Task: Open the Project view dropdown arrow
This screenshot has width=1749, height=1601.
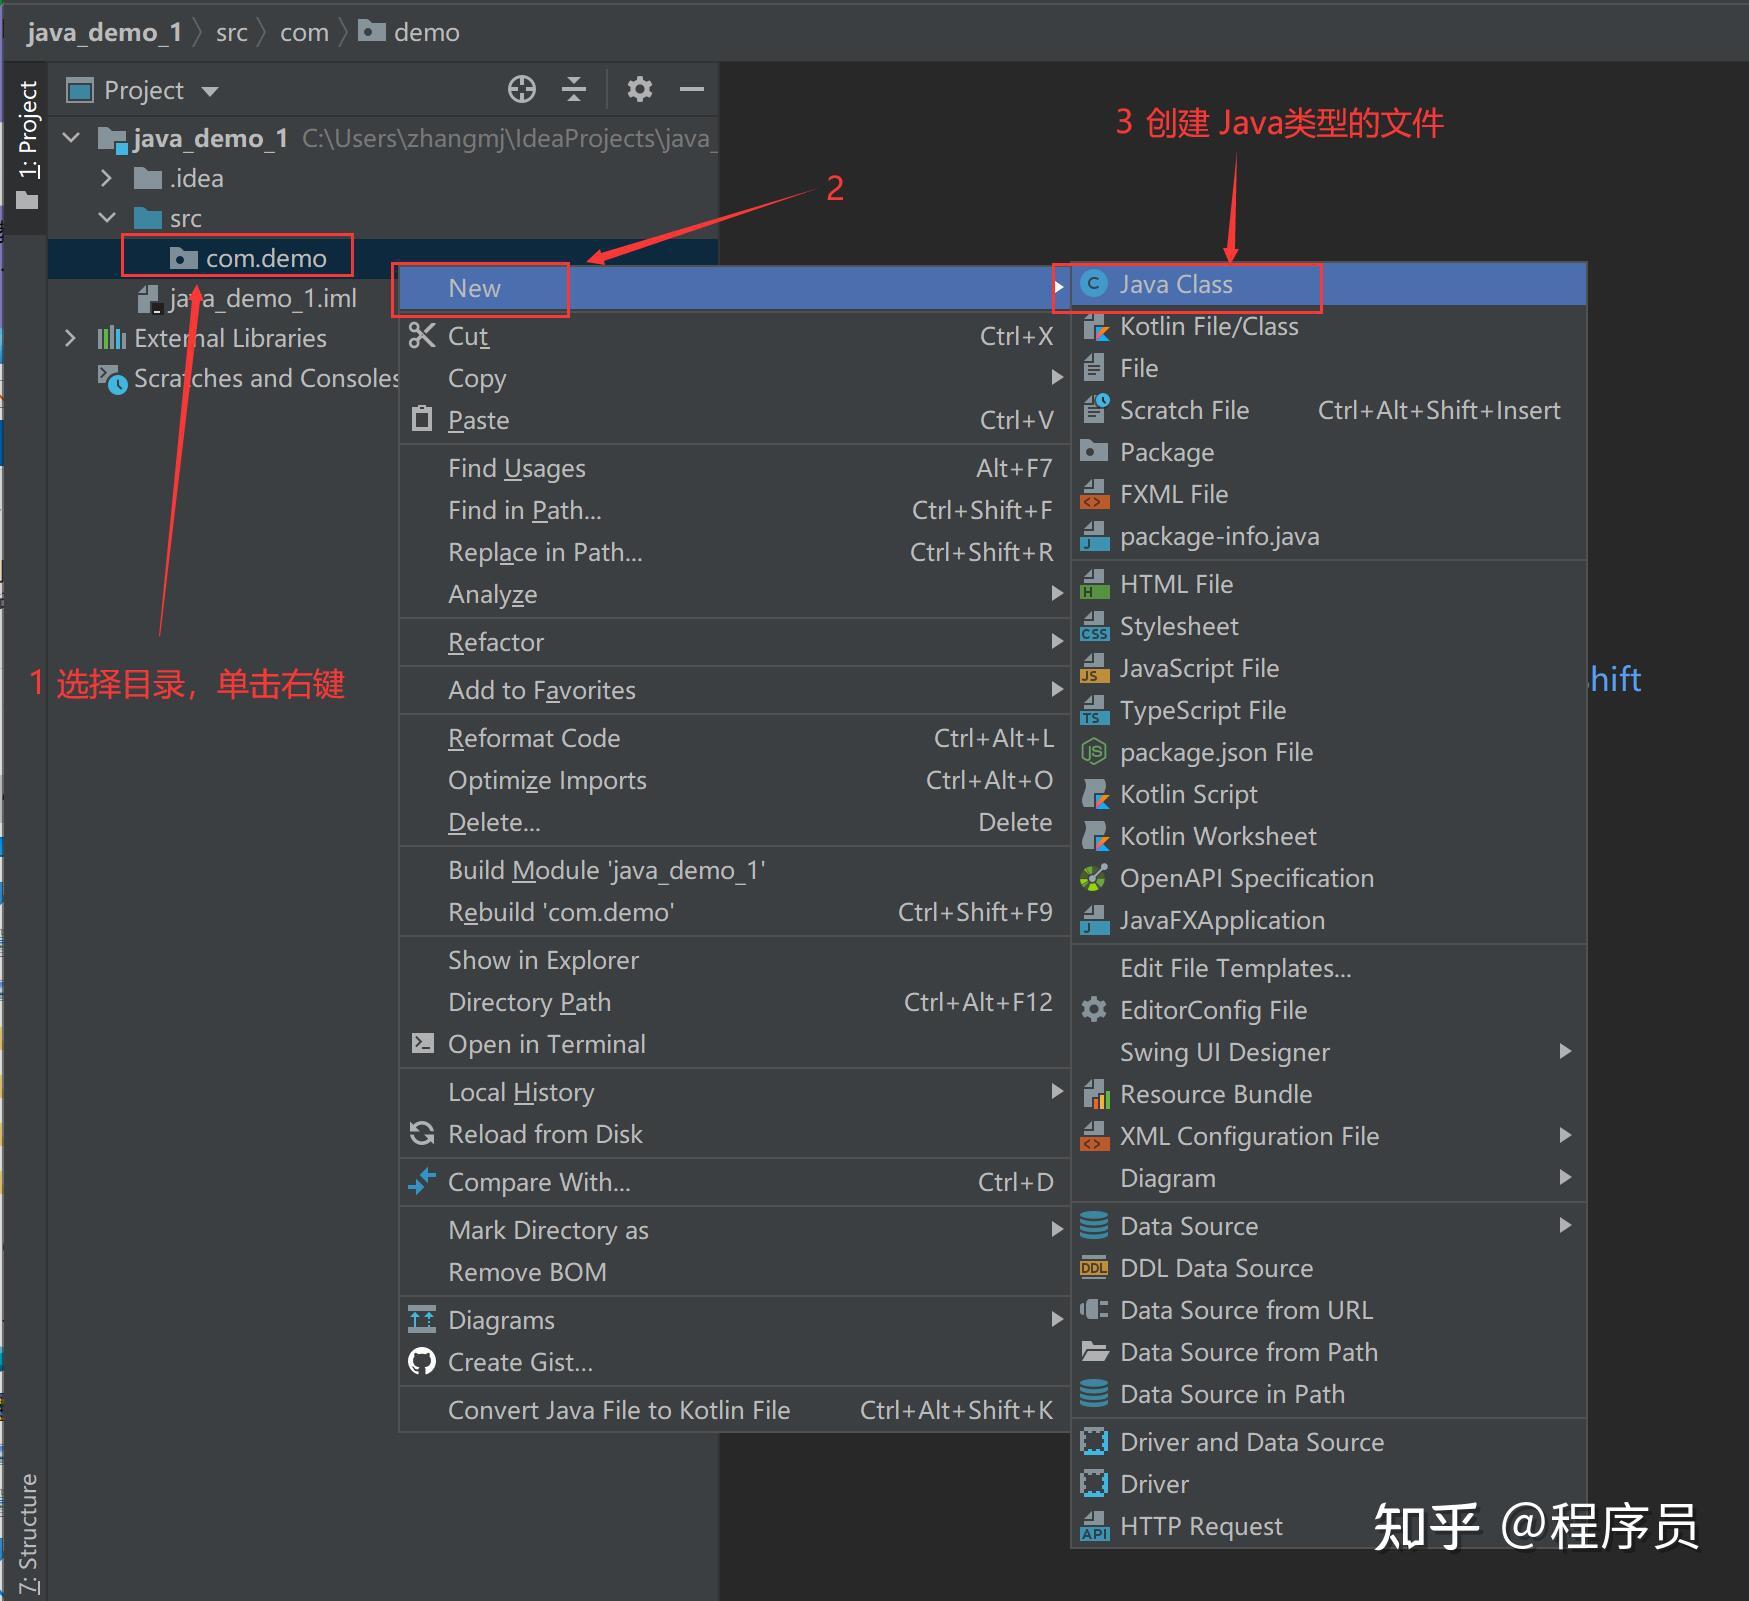Action: point(210,91)
